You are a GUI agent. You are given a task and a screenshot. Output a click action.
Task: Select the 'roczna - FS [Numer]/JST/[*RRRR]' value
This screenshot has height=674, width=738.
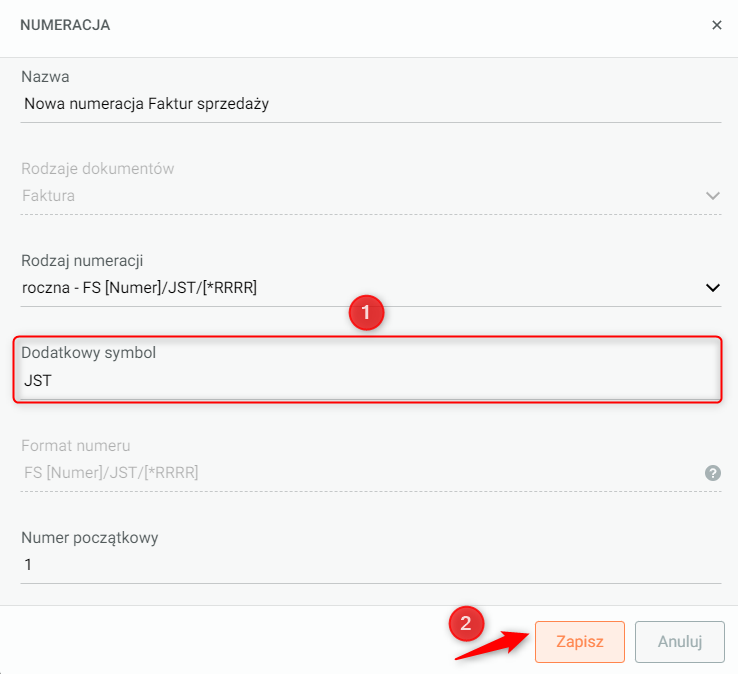click(x=140, y=288)
